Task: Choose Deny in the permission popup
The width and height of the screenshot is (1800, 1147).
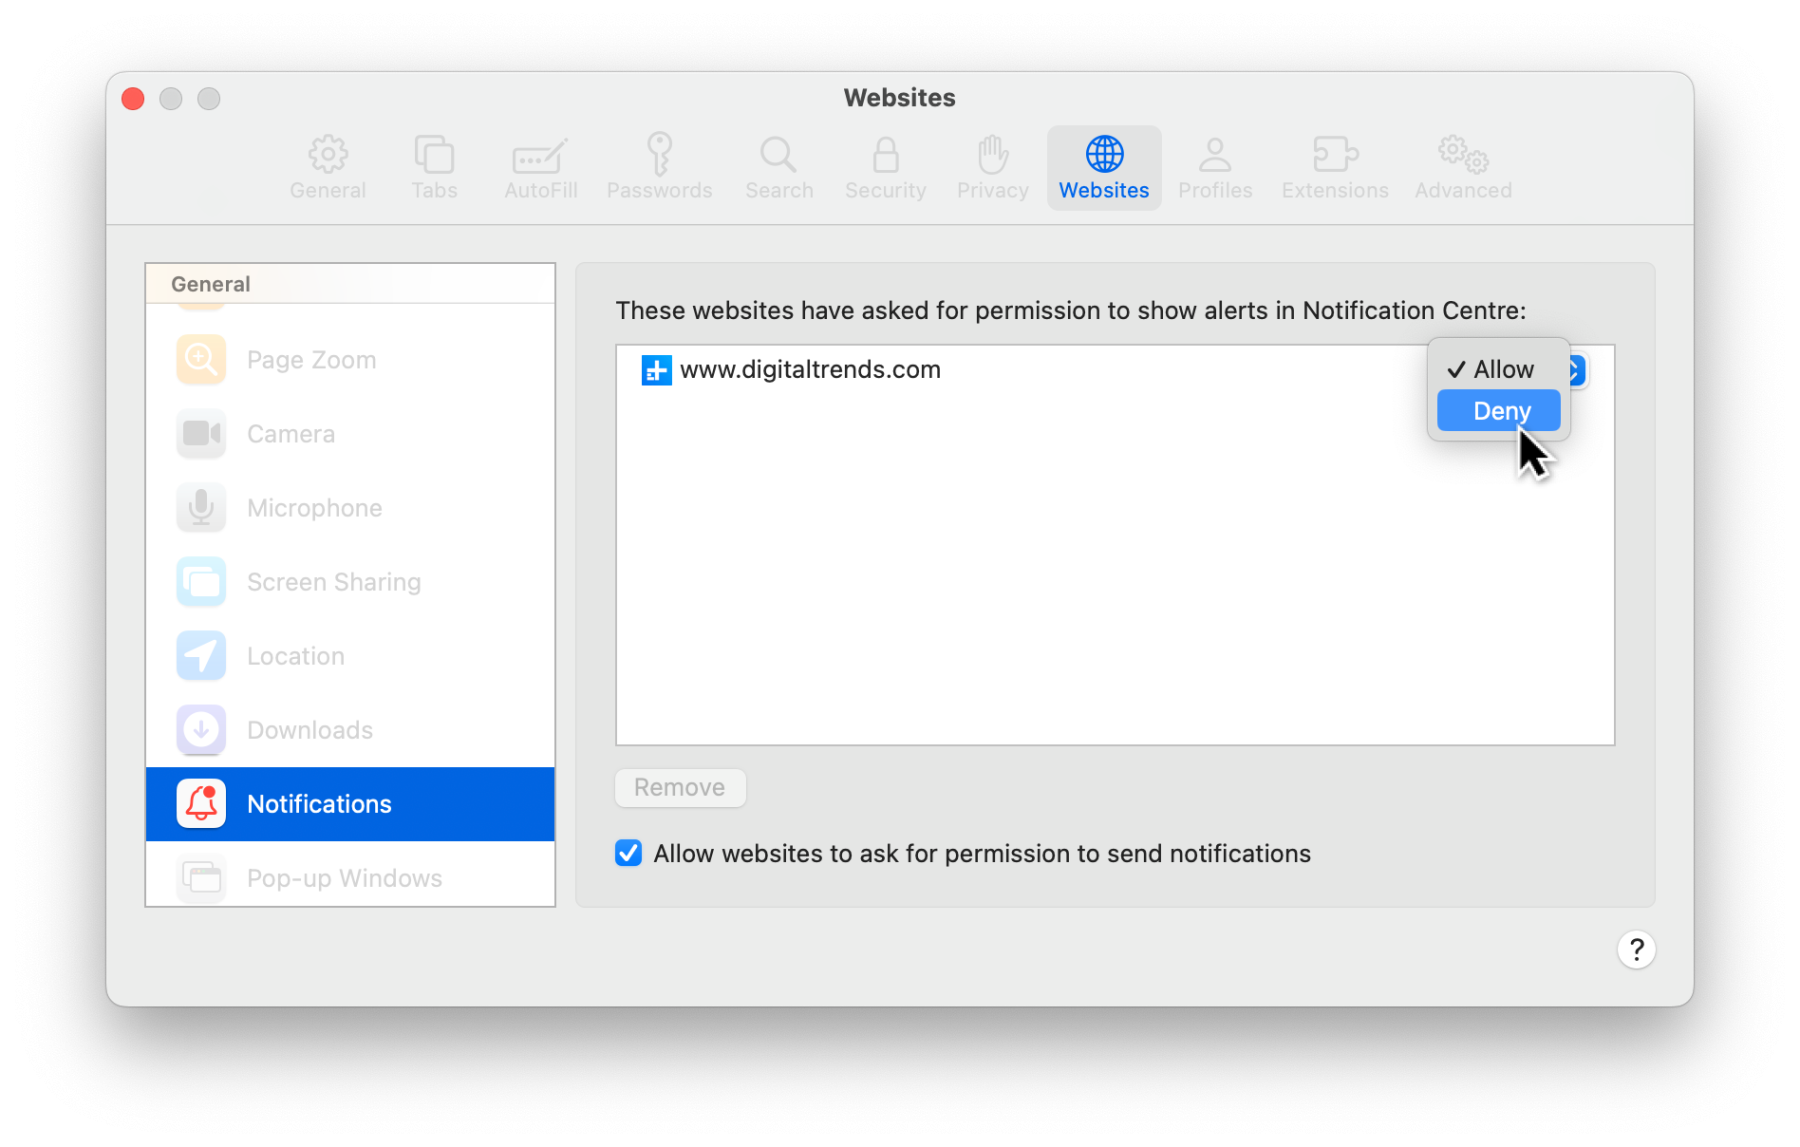Action: (1499, 411)
